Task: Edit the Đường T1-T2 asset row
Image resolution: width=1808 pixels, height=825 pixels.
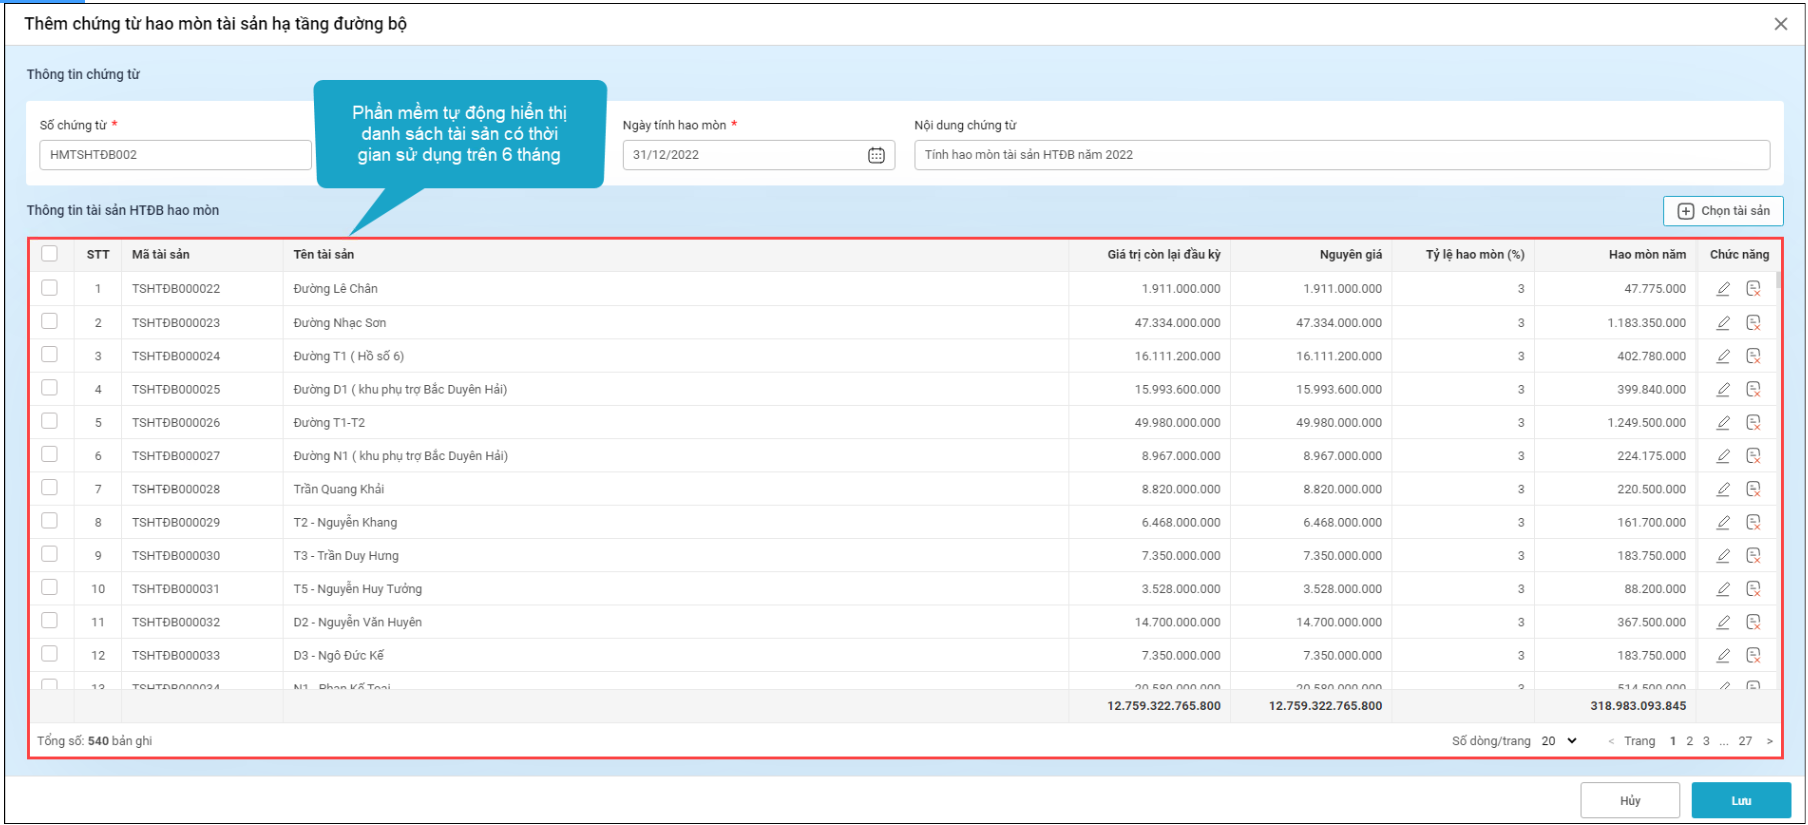Action: coord(1723,423)
